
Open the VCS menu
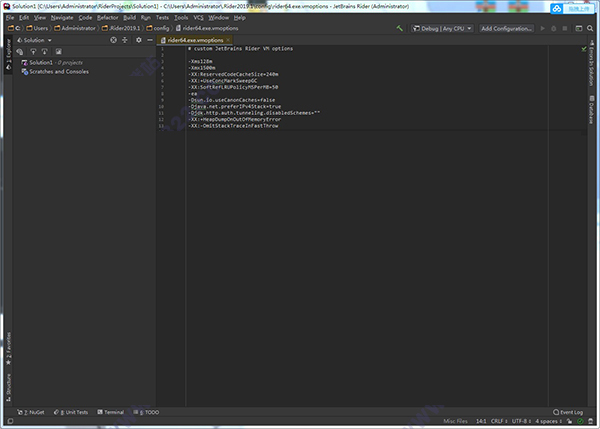point(198,18)
